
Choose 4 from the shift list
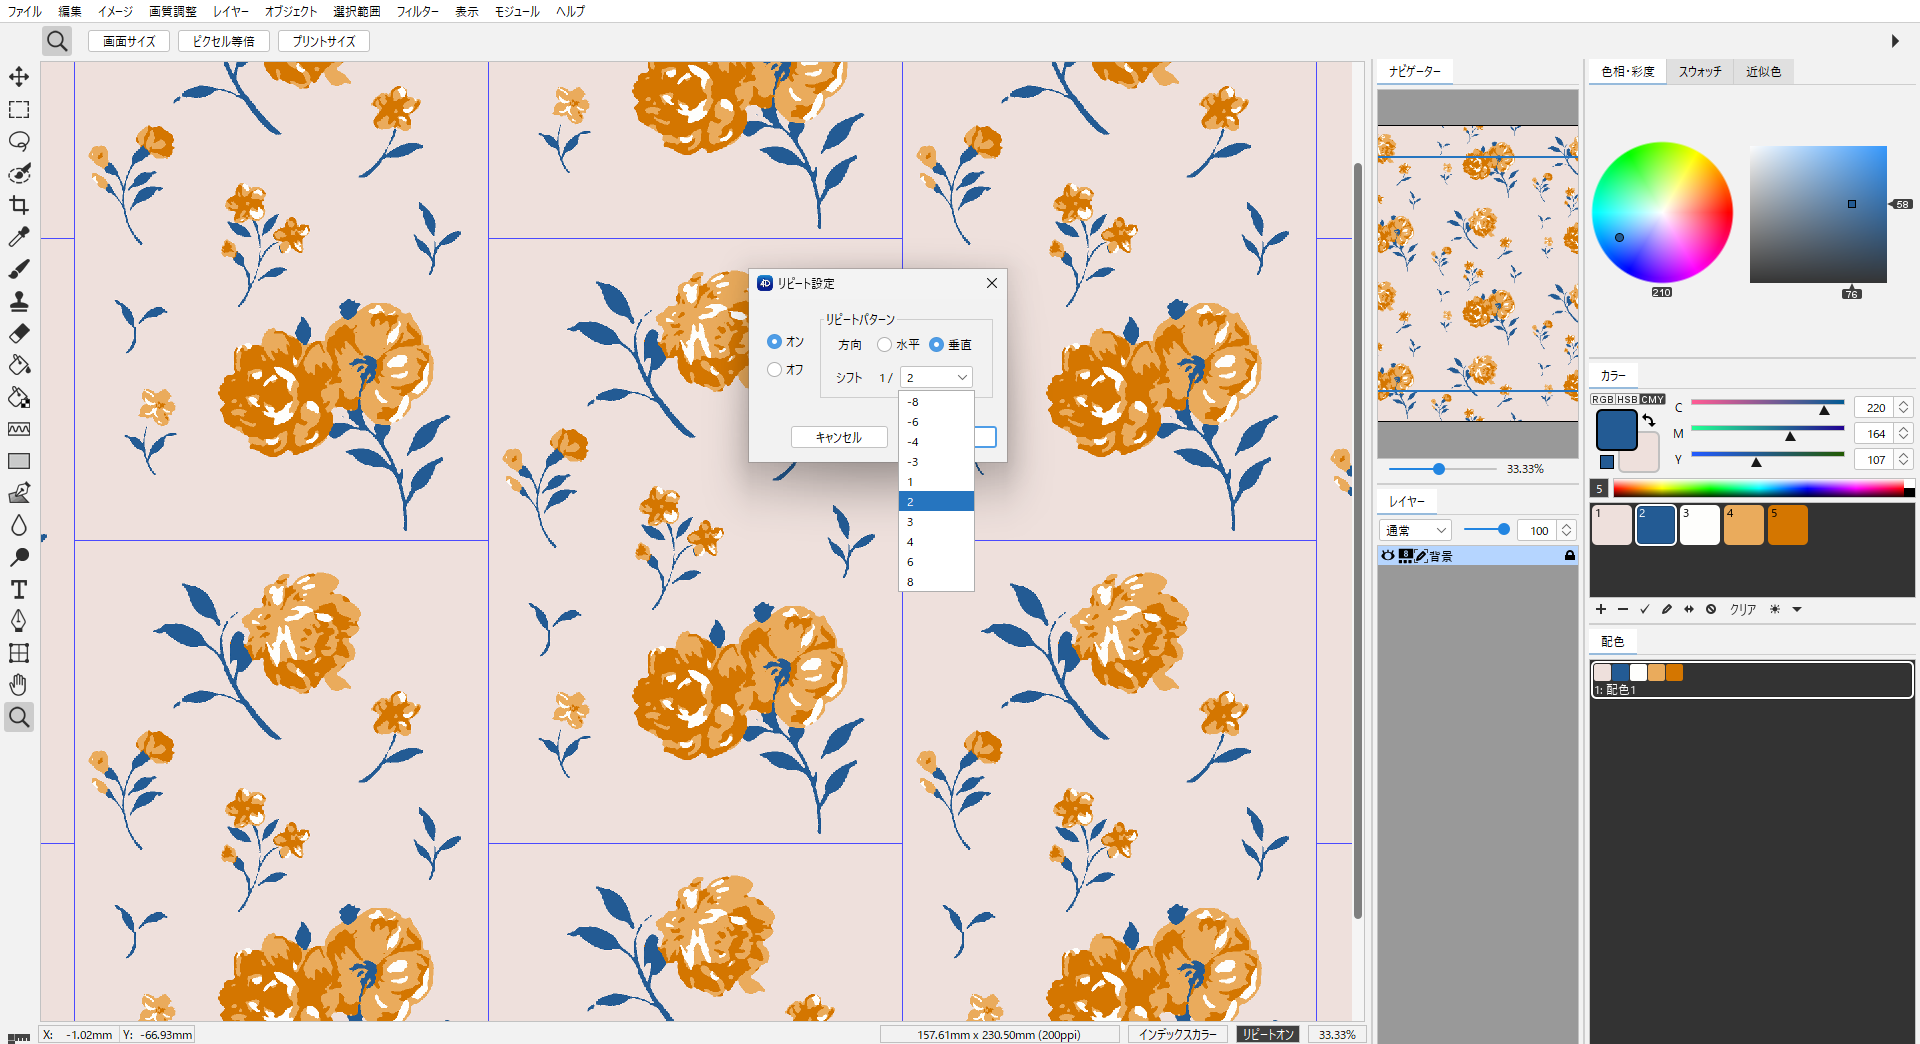[x=937, y=542]
